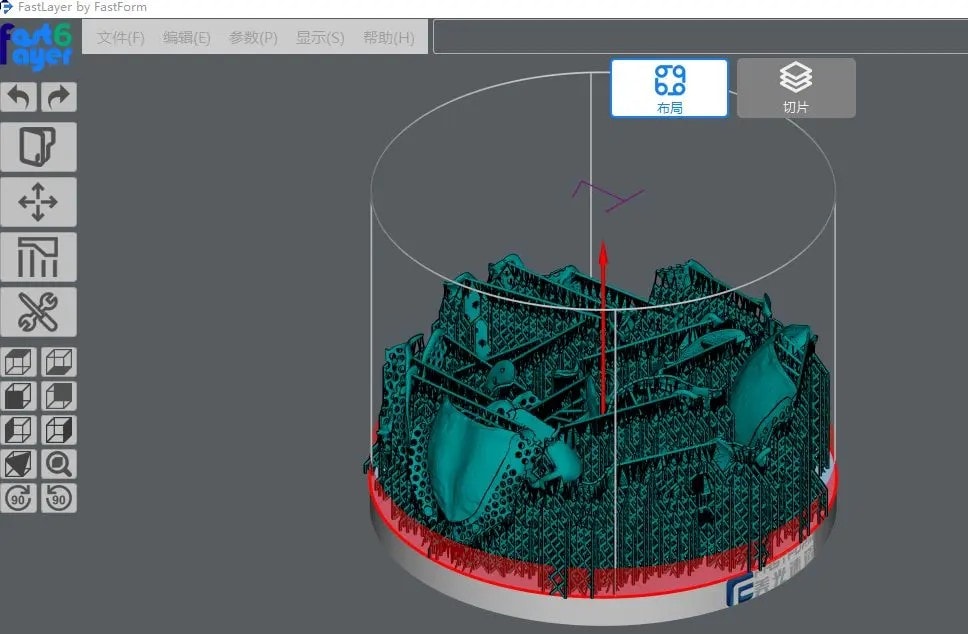Open the 文件(F) menu
Viewport: 968px width, 634px height.
point(121,38)
